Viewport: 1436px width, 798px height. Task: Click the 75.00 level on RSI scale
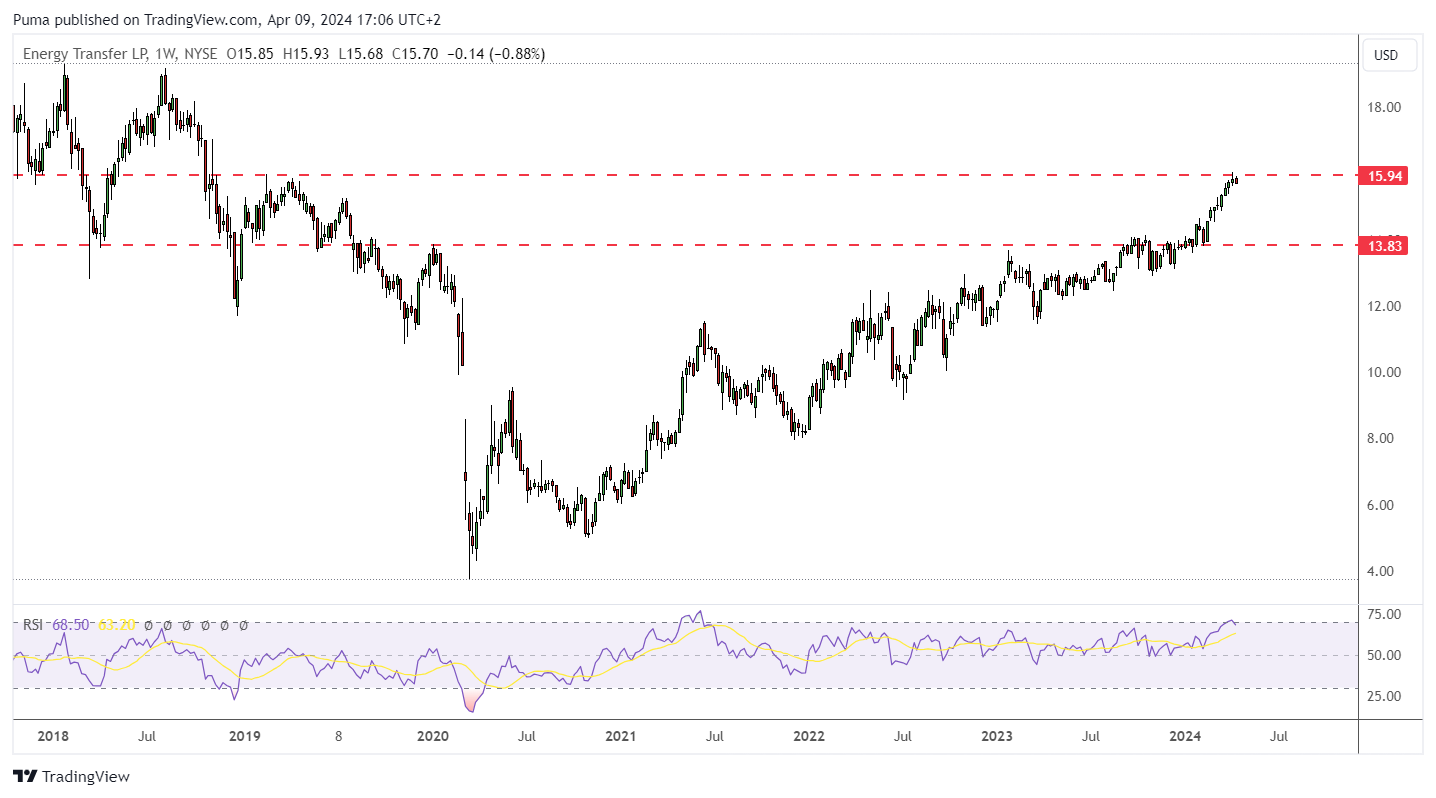1385,614
